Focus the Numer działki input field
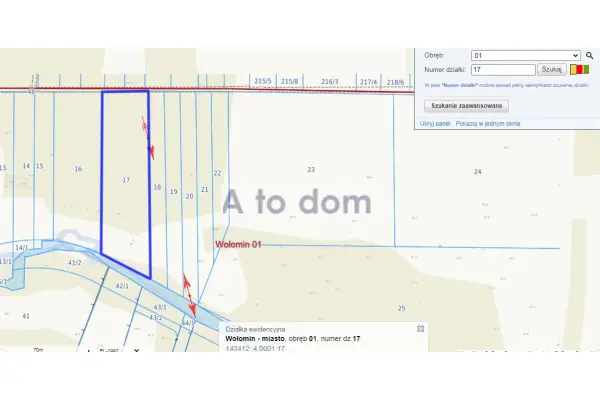This screenshot has width=600, height=400. (503, 70)
